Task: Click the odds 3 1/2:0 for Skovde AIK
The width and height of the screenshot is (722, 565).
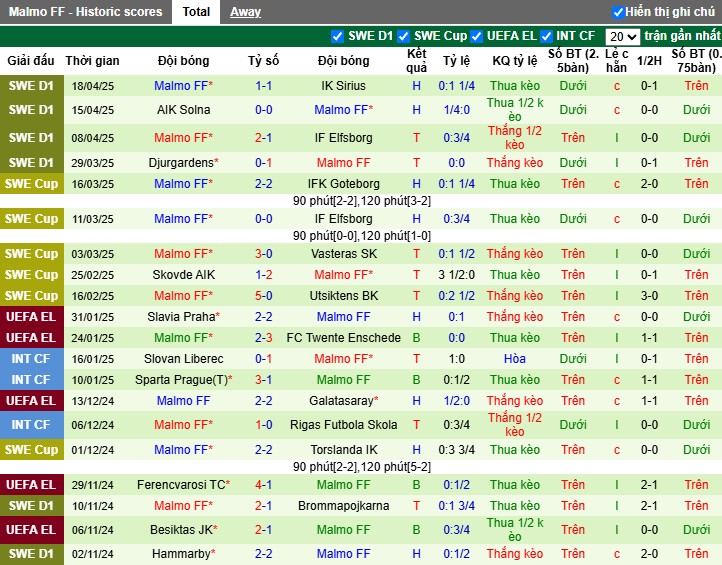Action: pyautogui.click(x=456, y=274)
